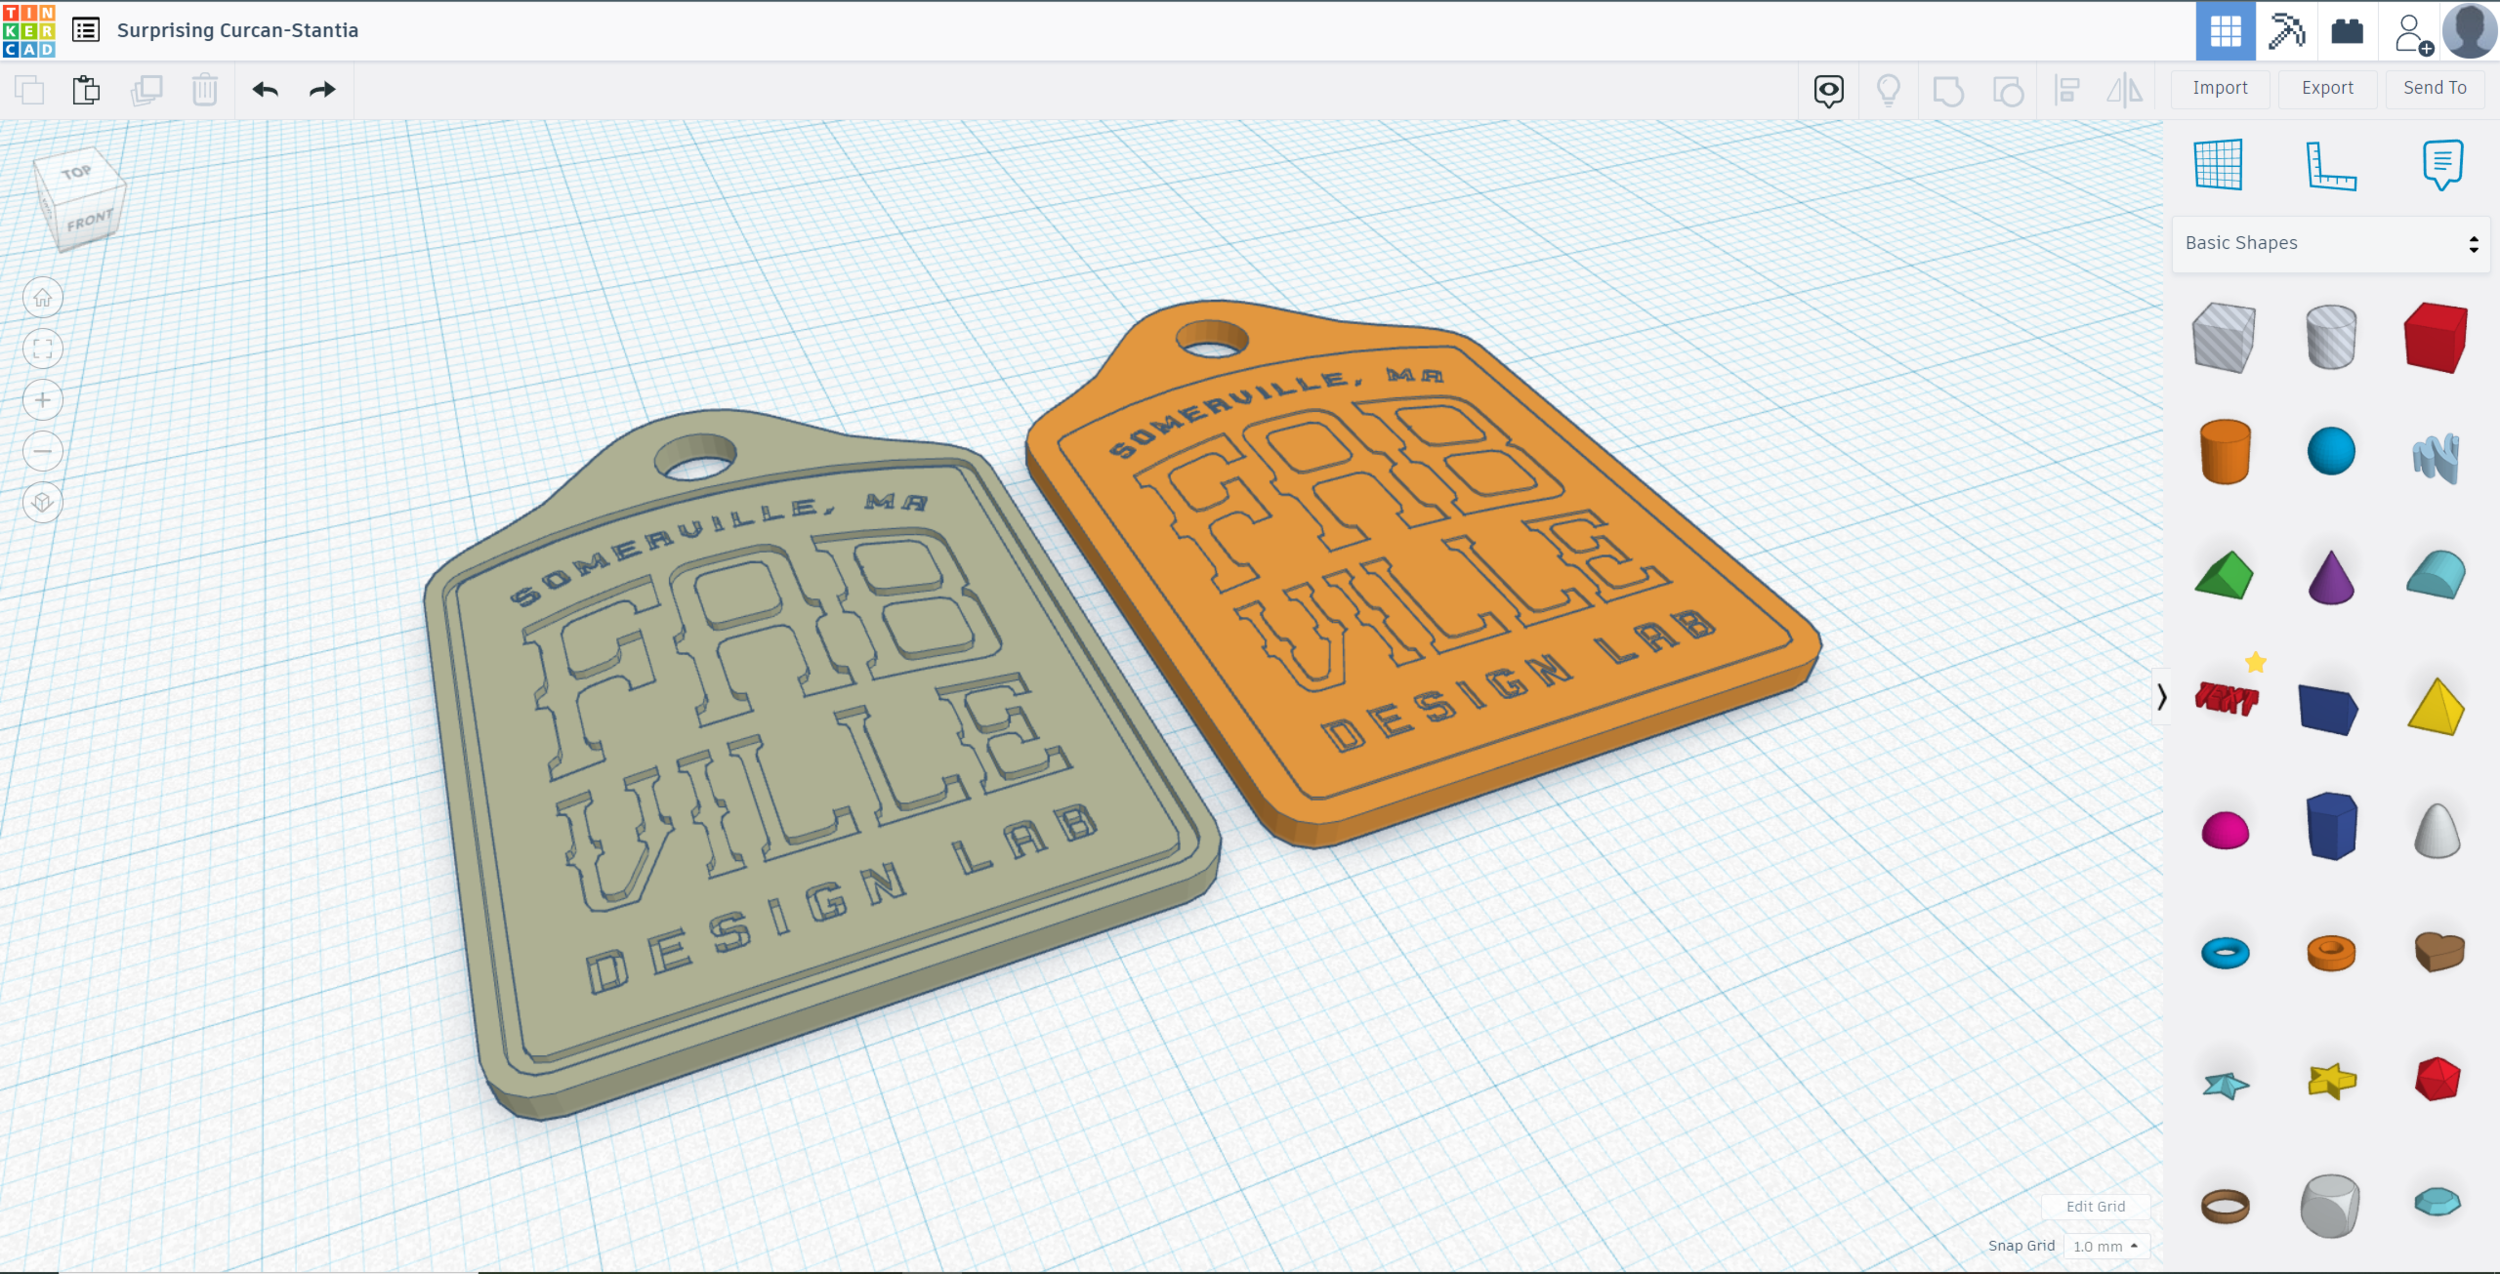Click the Export button
The width and height of the screenshot is (2500, 1274).
coord(2327,88)
